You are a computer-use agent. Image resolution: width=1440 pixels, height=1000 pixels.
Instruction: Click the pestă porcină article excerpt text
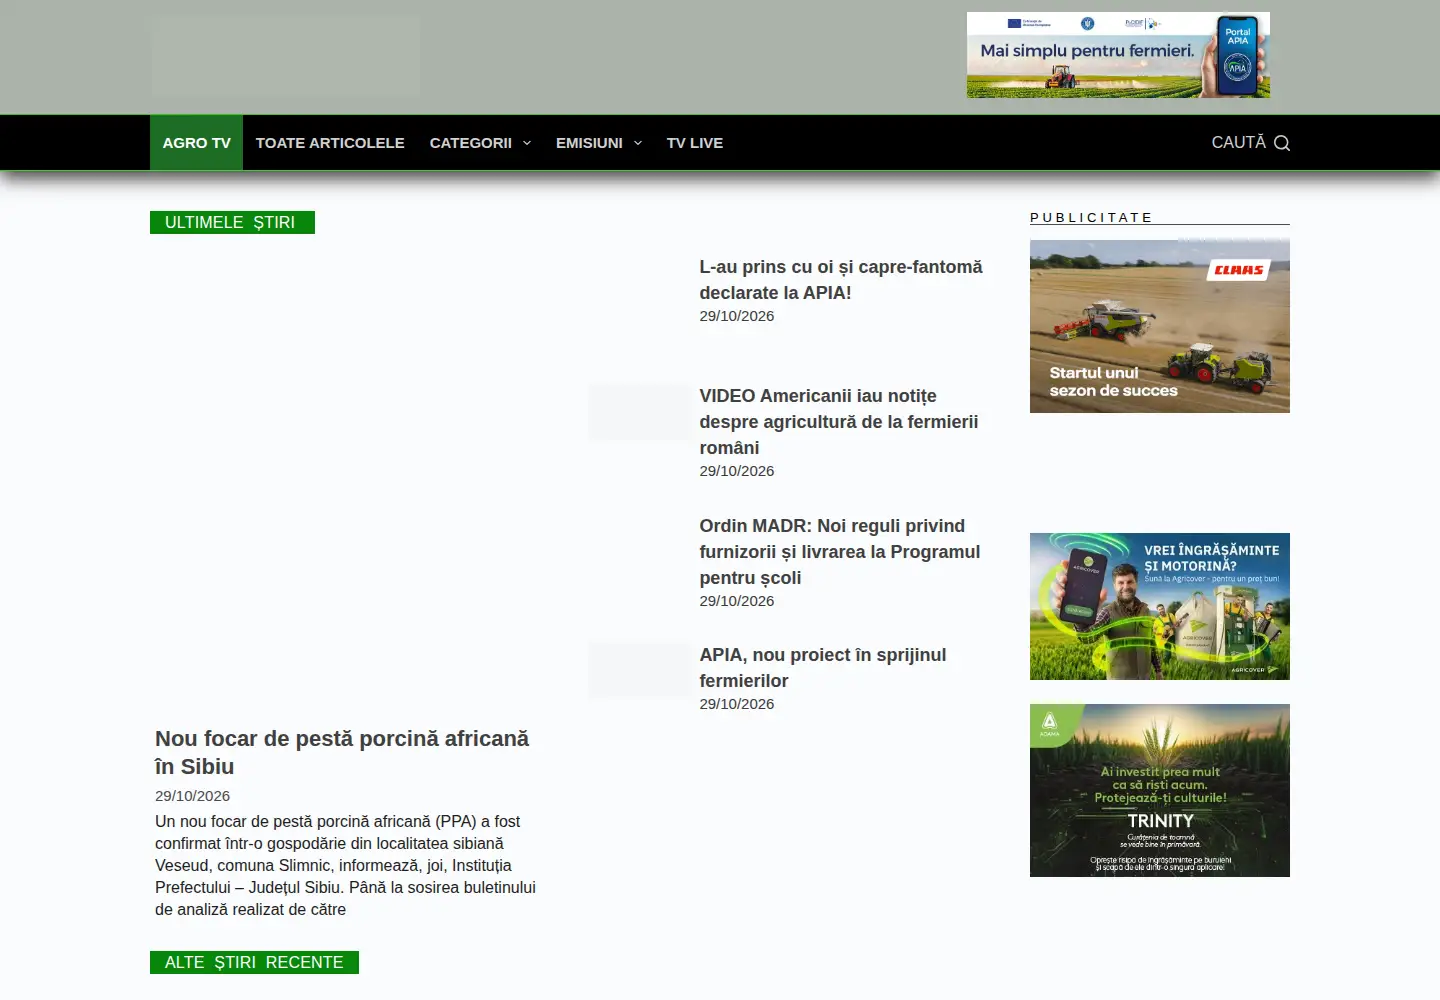346,865
